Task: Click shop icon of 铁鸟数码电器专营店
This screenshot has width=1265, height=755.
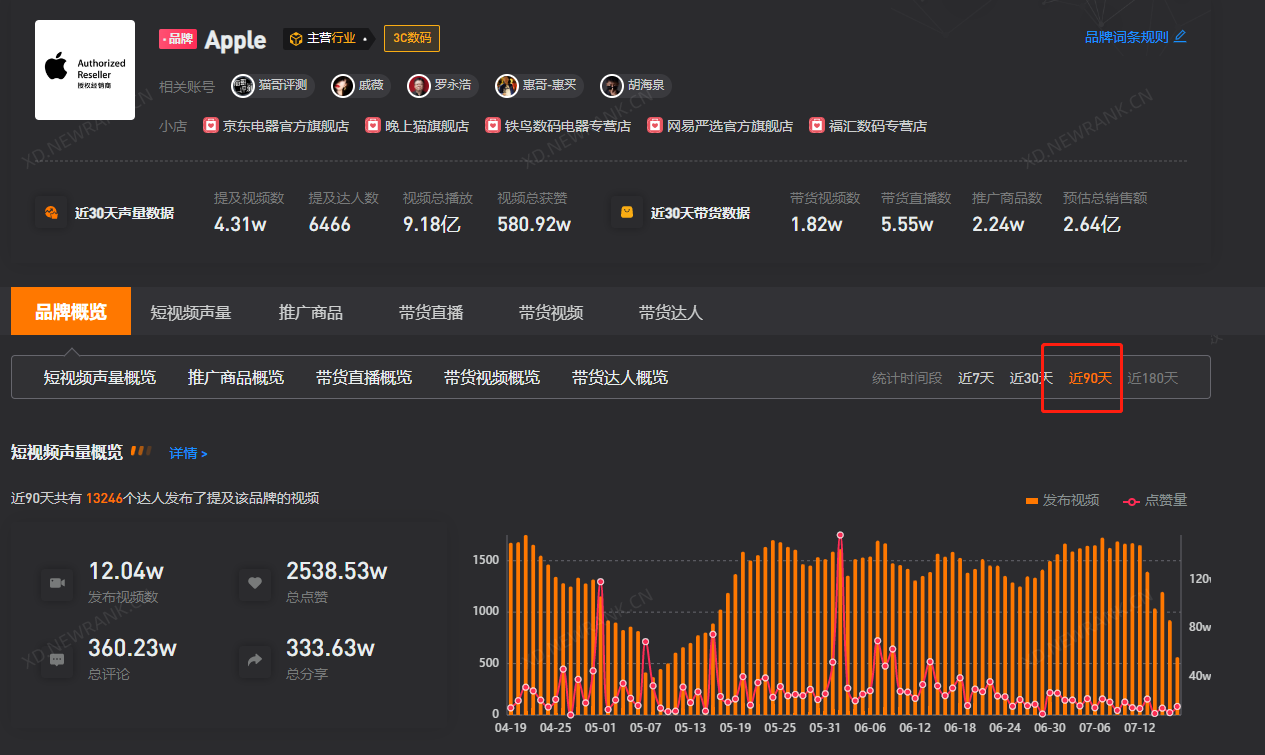Action: [493, 126]
